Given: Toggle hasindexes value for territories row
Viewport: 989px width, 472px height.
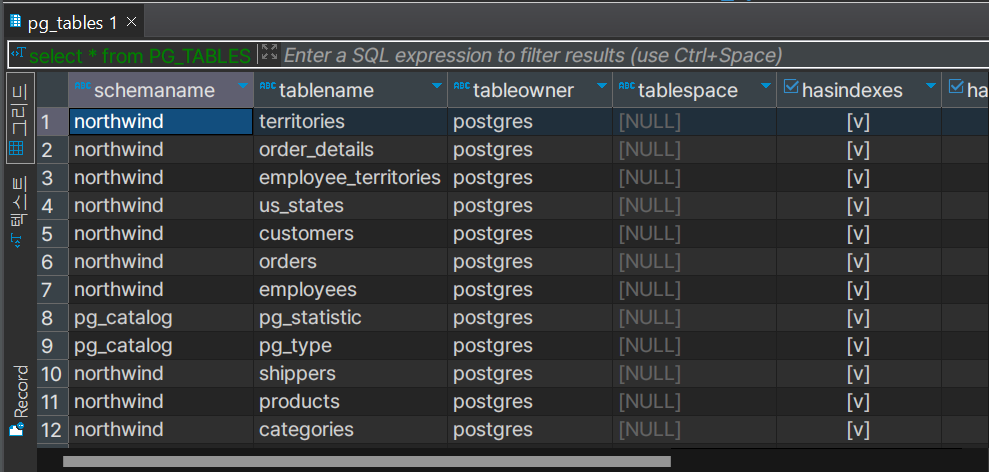Looking at the screenshot, I should tap(858, 121).
